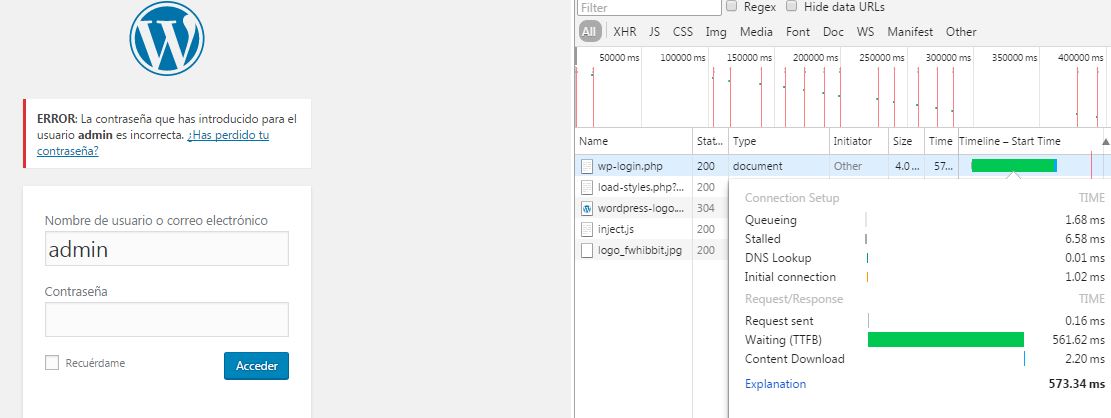Click the Timeline sort arrow

tap(1105, 142)
